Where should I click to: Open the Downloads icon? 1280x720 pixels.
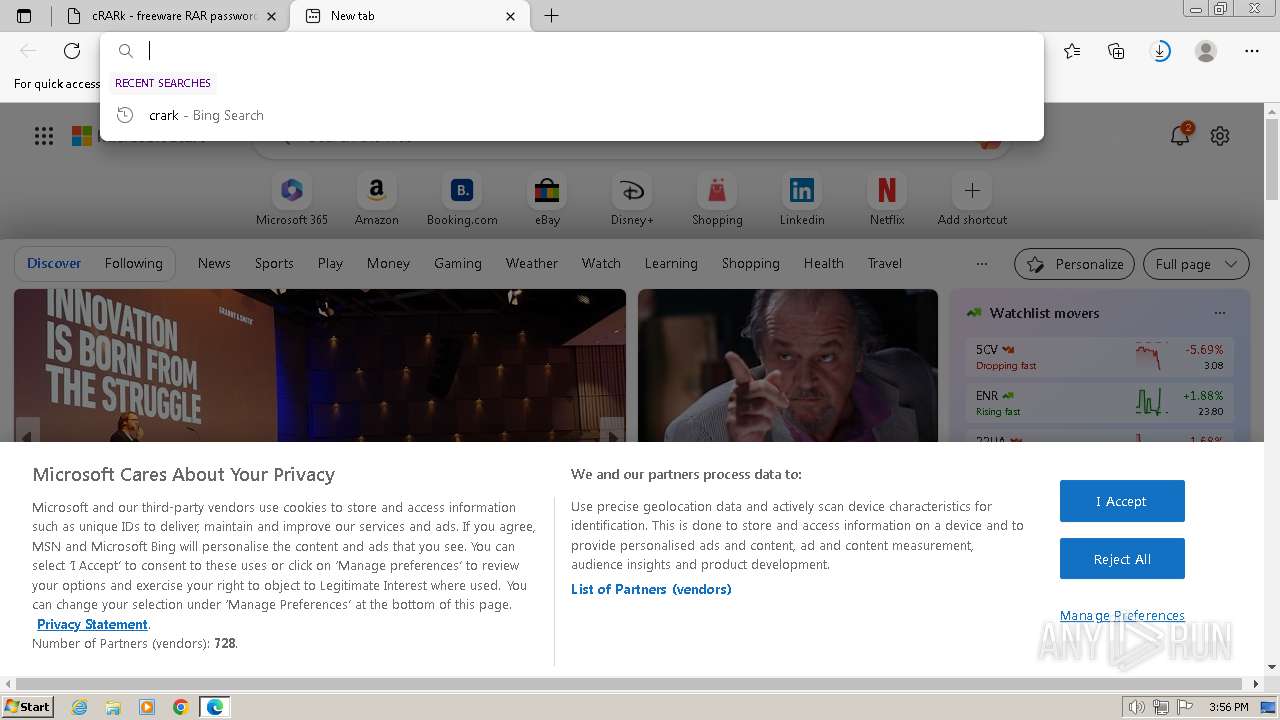click(1161, 51)
